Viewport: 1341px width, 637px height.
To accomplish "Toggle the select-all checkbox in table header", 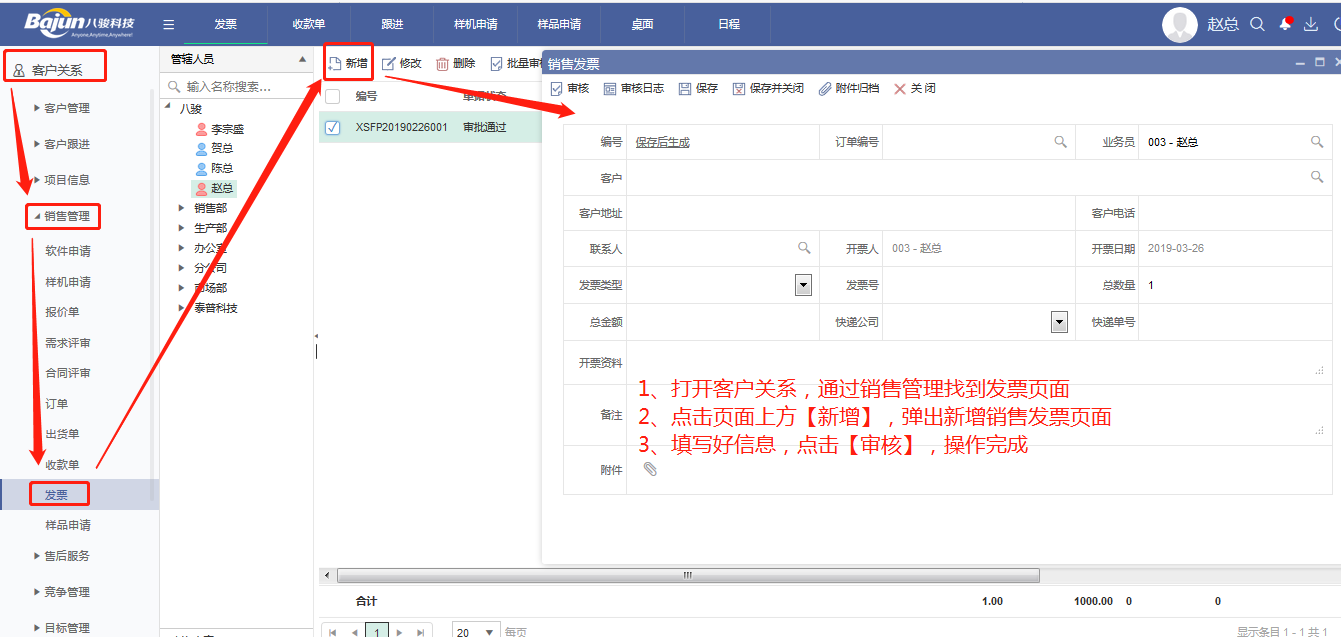I will (x=333, y=97).
